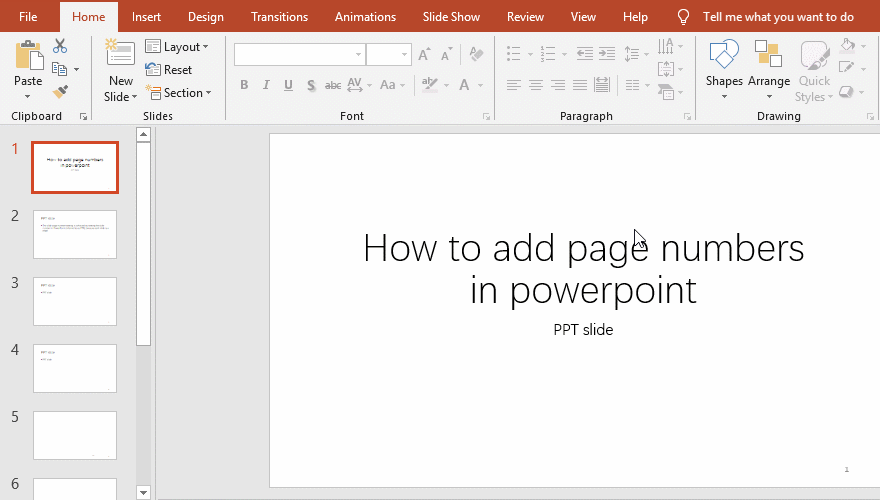
Task: Click the Text Shadow S icon
Action: 310,85
